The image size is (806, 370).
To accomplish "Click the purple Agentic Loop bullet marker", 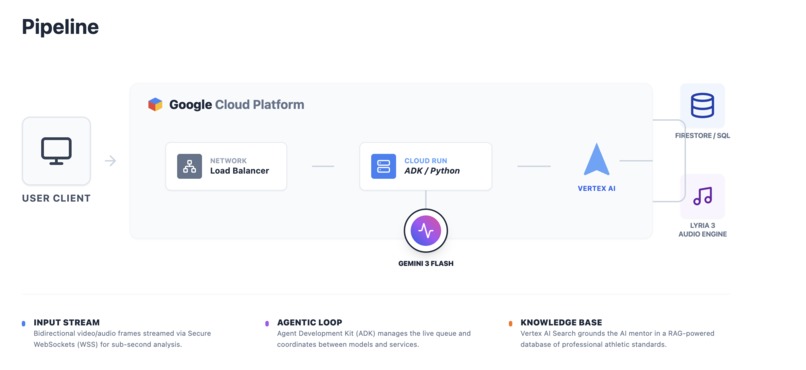I will coord(267,324).
